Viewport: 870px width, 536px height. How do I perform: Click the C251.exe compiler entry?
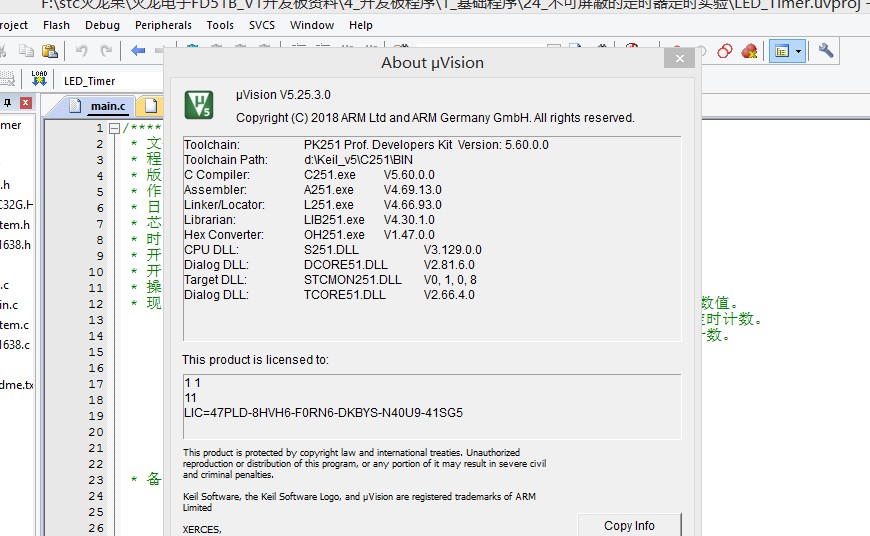[330, 175]
